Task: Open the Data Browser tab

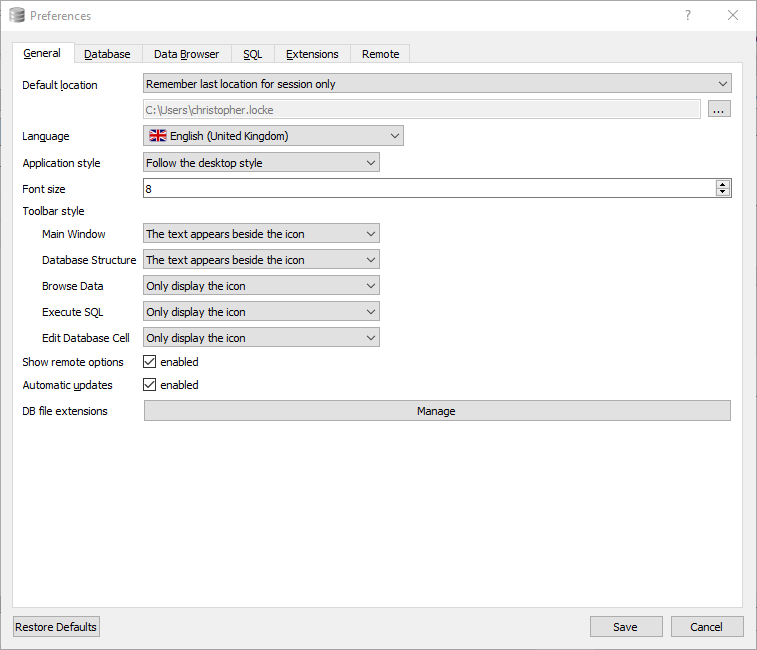Action: point(186,54)
